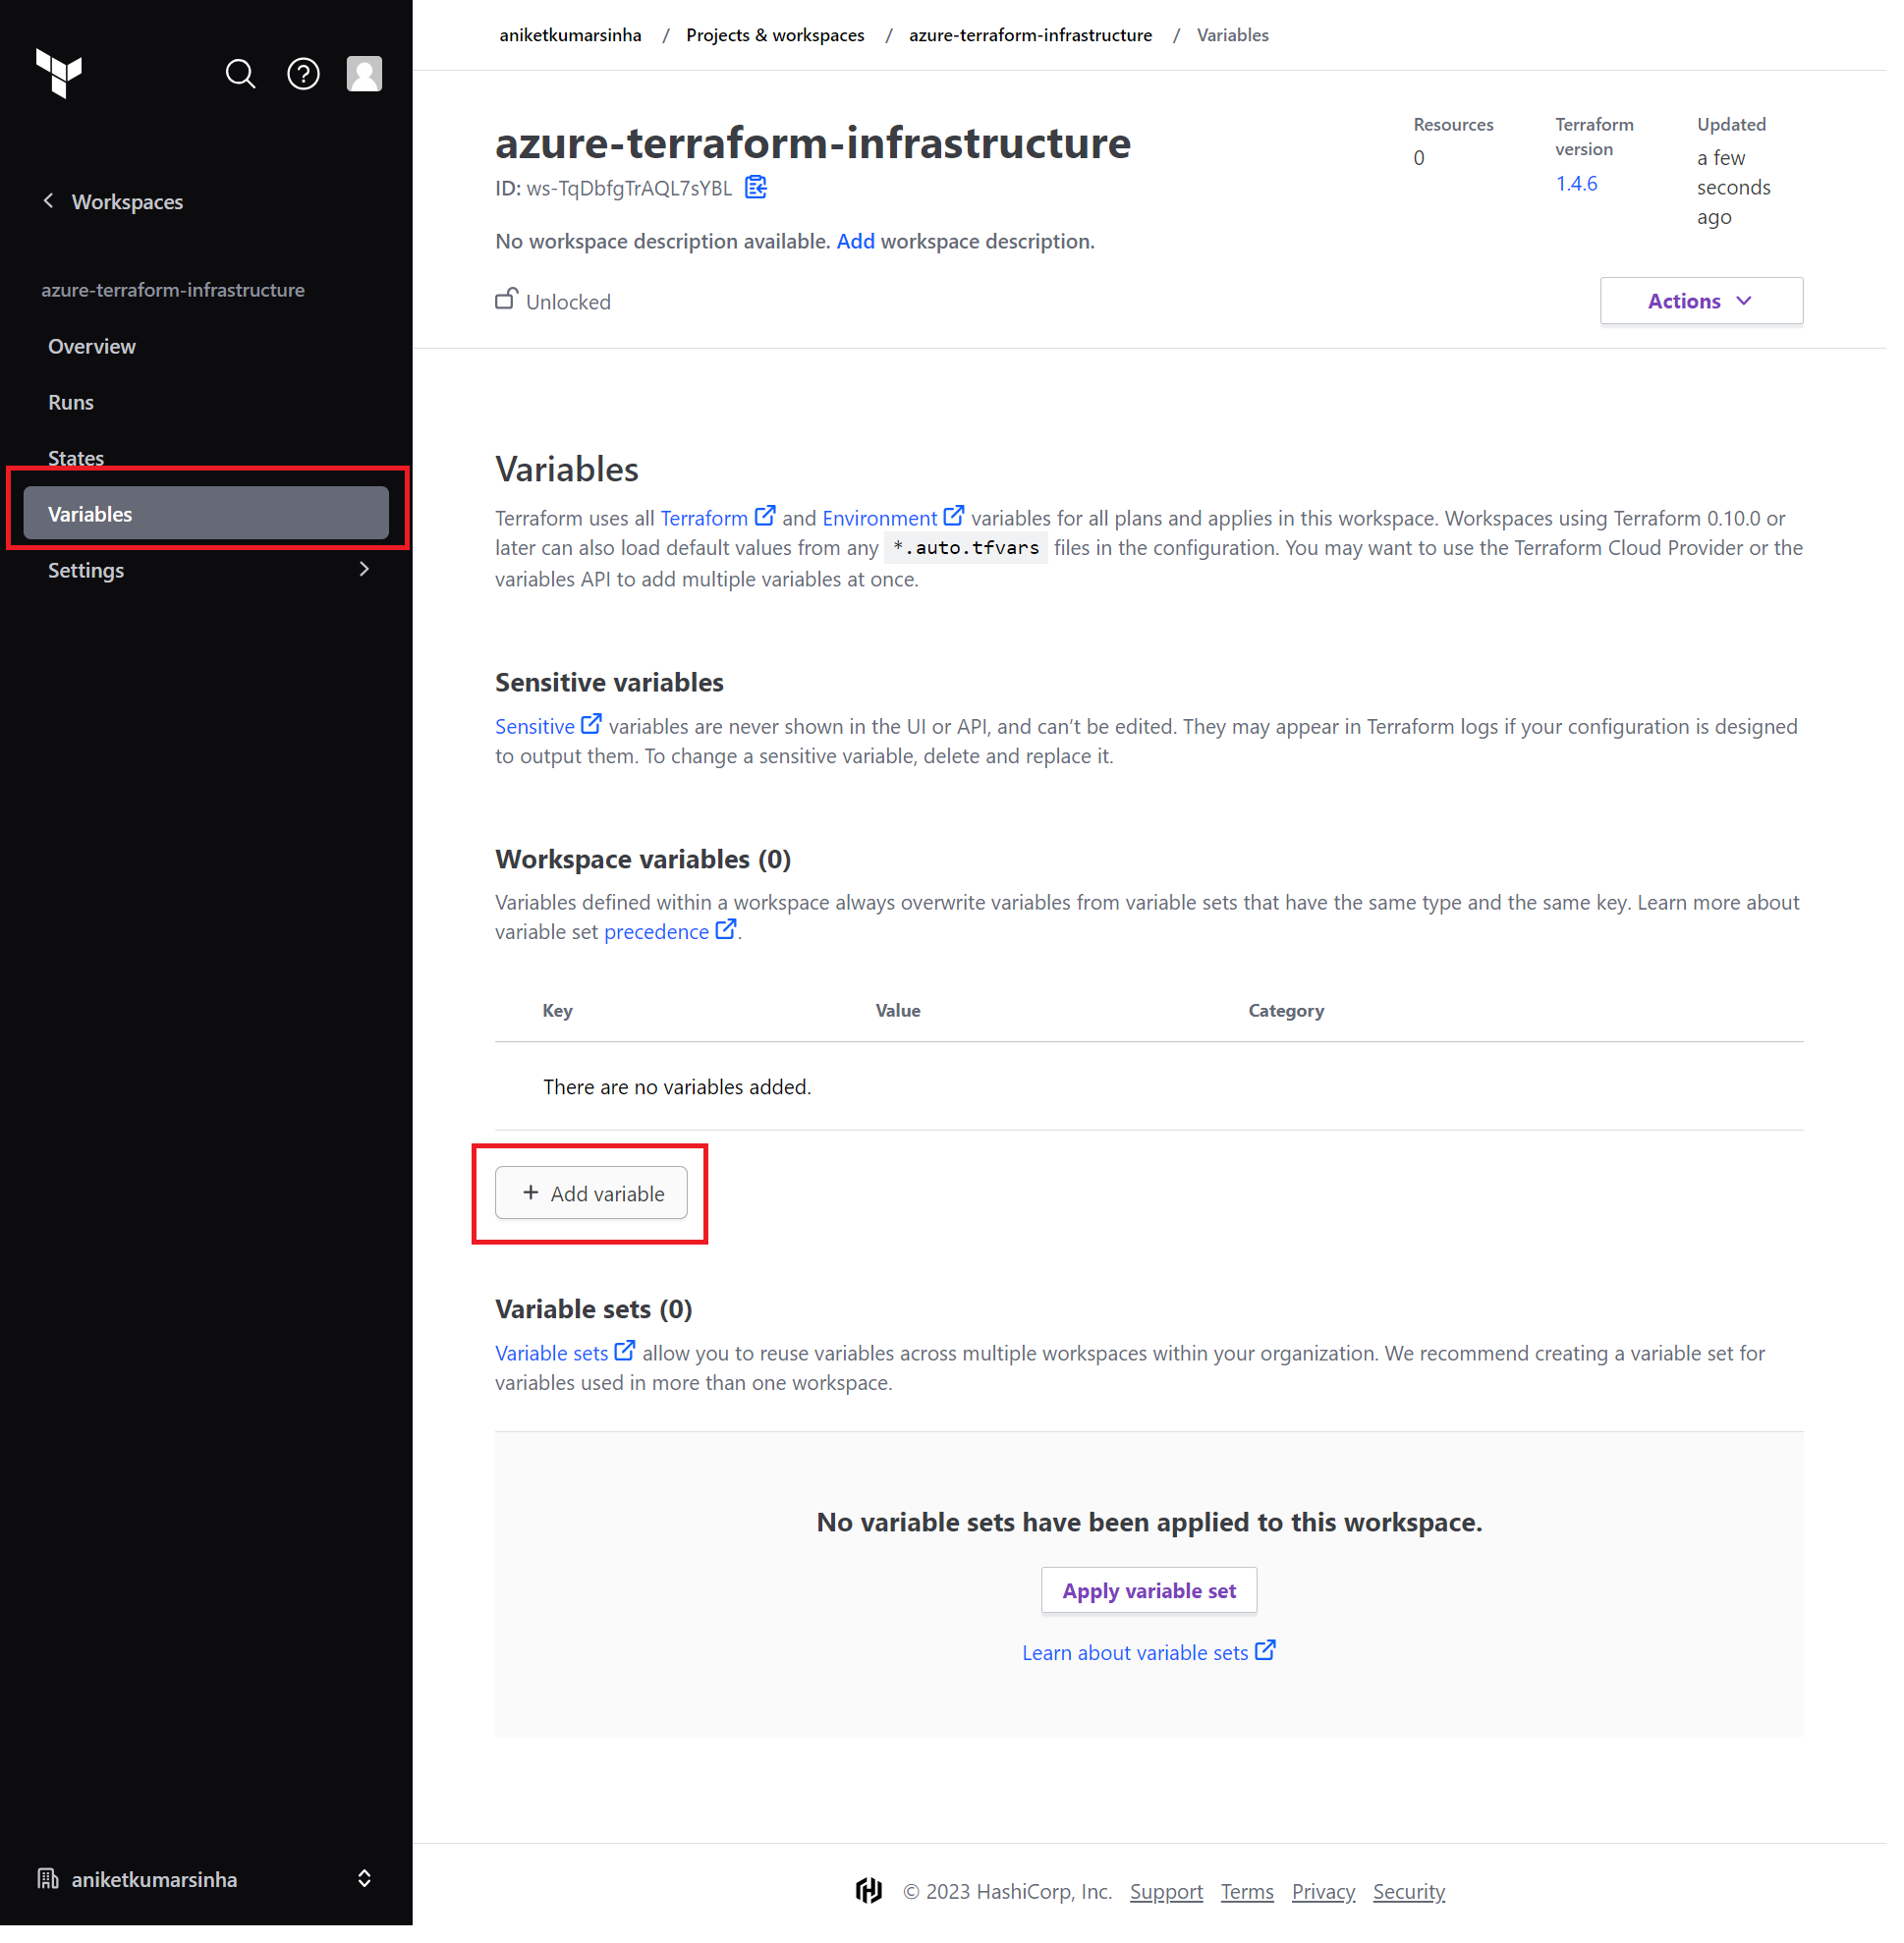Click 'There are no variables added.' text
This screenshot has width=1904, height=1943.
click(678, 1088)
